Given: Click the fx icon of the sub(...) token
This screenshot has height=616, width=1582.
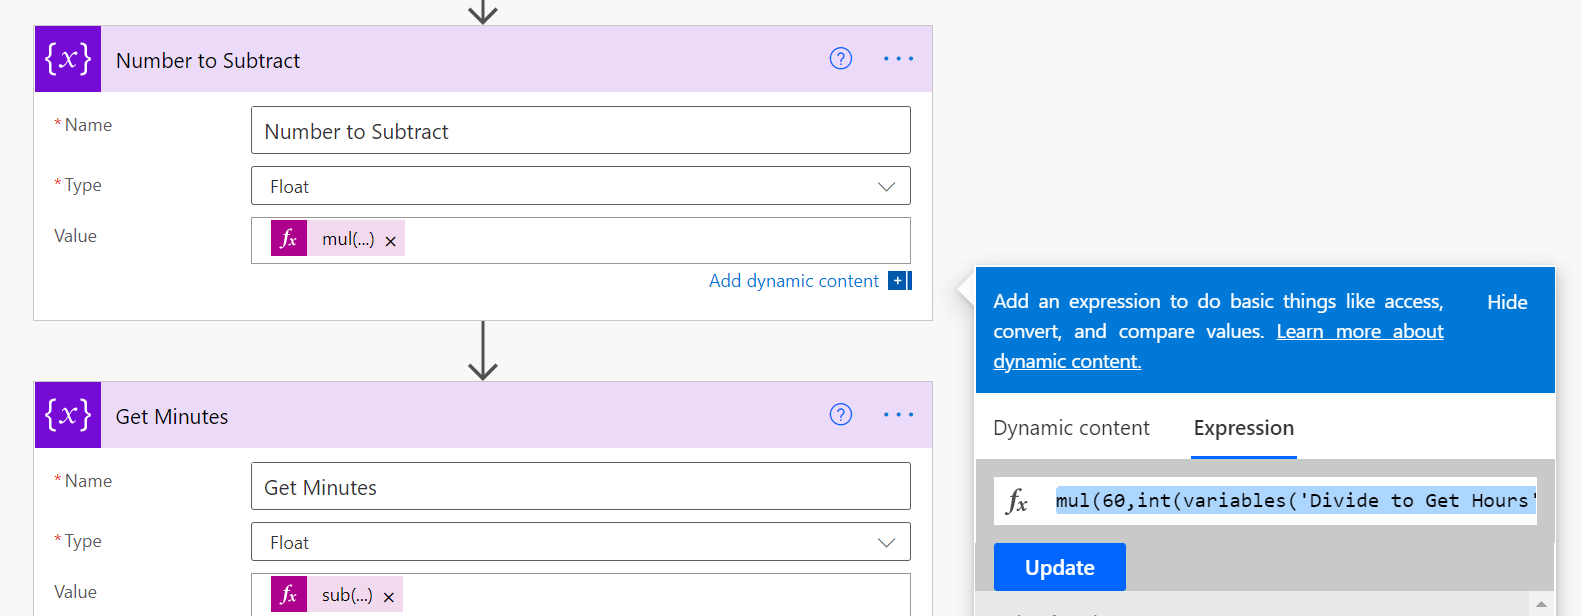Looking at the screenshot, I should (289, 594).
